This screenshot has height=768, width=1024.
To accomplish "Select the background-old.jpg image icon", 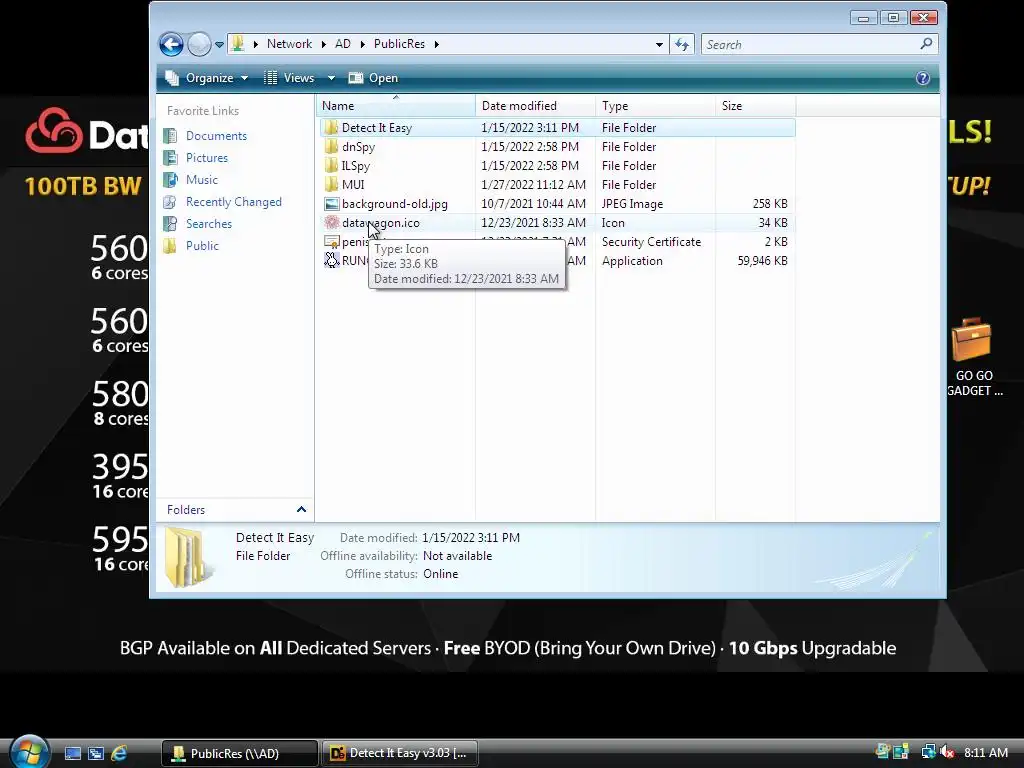I will (331, 204).
